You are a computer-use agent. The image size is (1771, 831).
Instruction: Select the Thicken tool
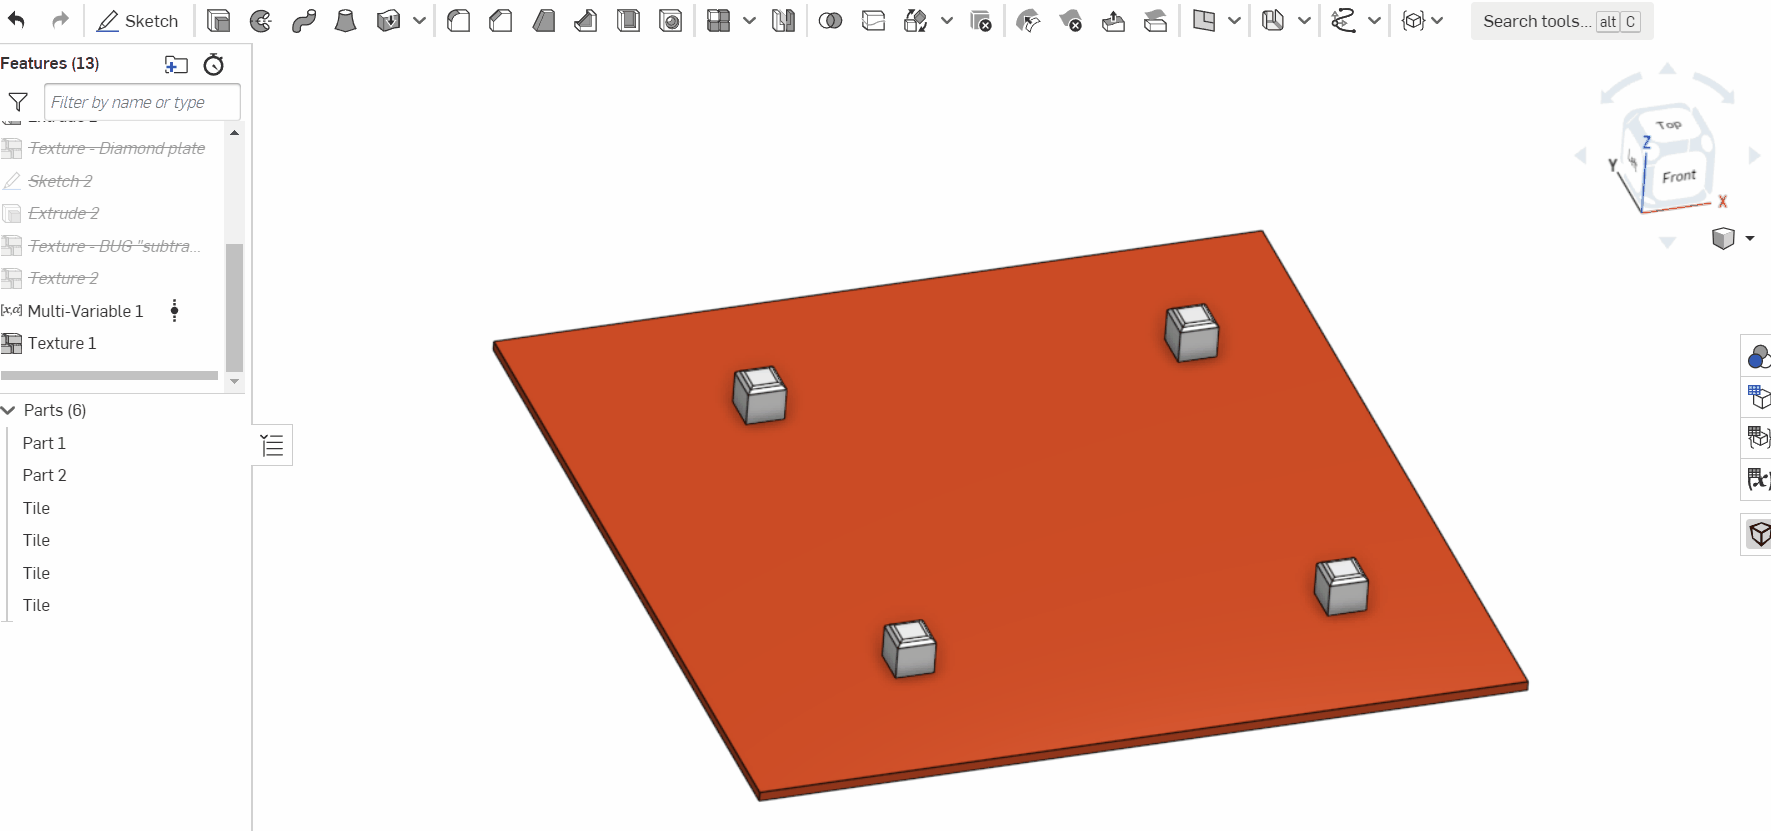pyautogui.click(x=388, y=21)
